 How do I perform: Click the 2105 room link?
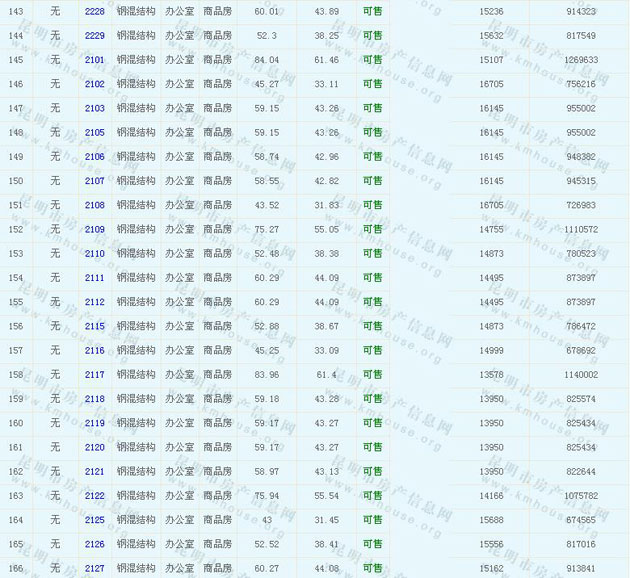[95, 132]
